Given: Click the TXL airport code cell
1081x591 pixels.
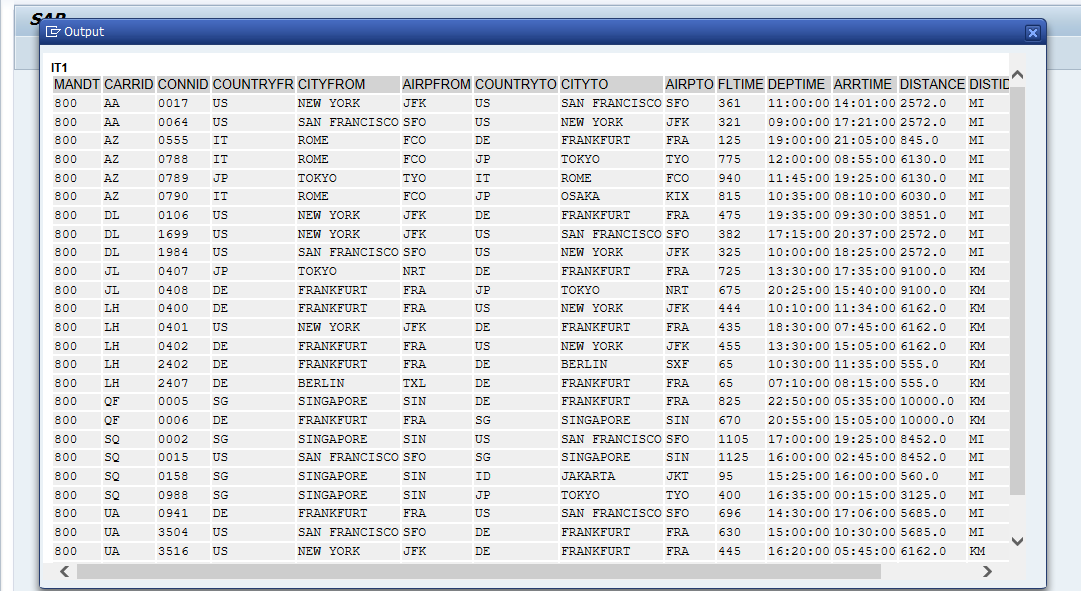Looking at the screenshot, I should (436, 383).
